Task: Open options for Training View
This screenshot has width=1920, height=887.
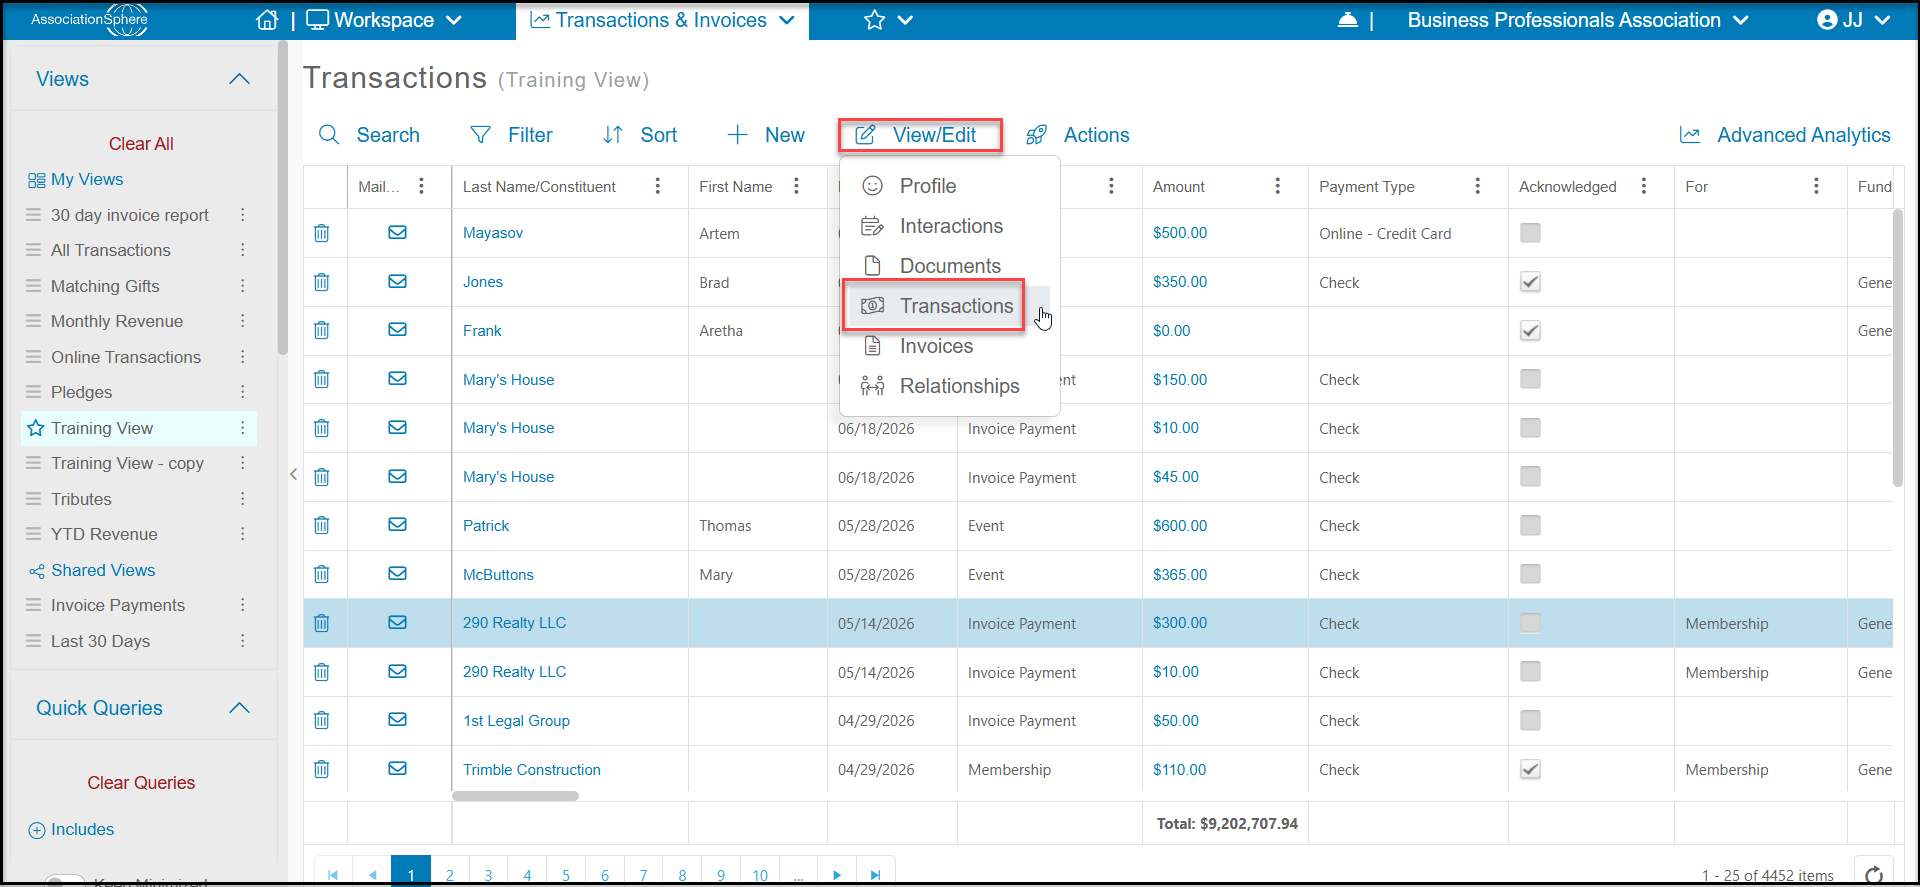Action: (x=243, y=428)
